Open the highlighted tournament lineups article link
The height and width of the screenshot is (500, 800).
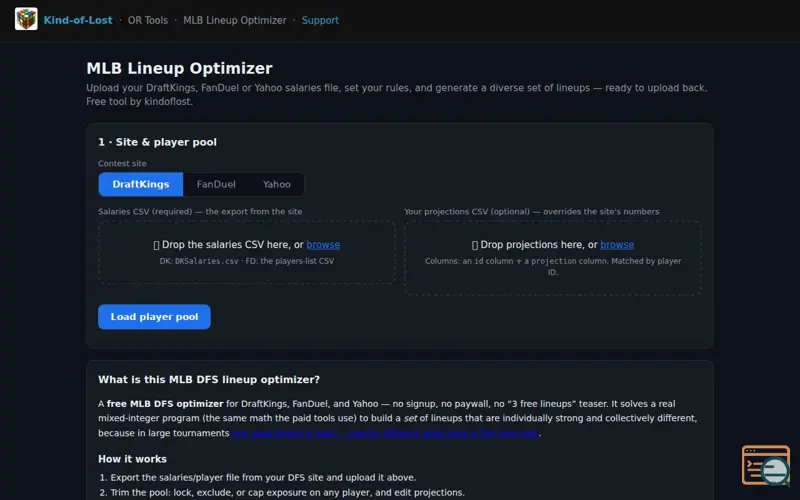click(x=385, y=433)
